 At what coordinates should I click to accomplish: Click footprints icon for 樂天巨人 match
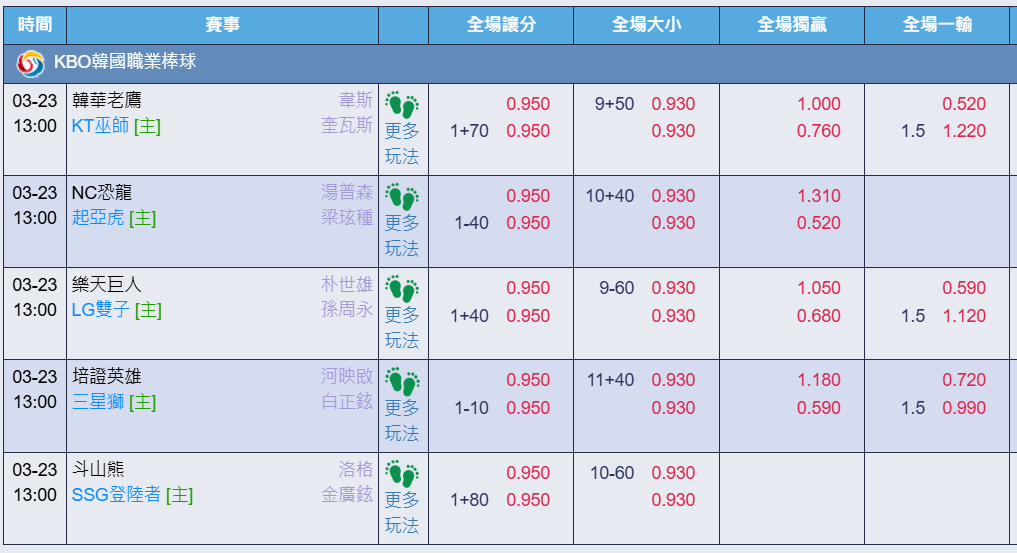[401, 288]
